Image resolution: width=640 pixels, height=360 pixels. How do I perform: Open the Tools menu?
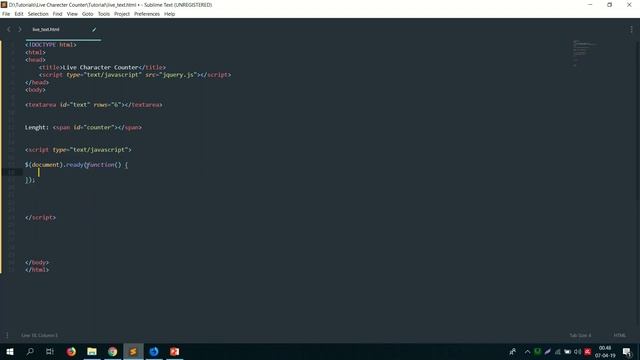pos(104,14)
